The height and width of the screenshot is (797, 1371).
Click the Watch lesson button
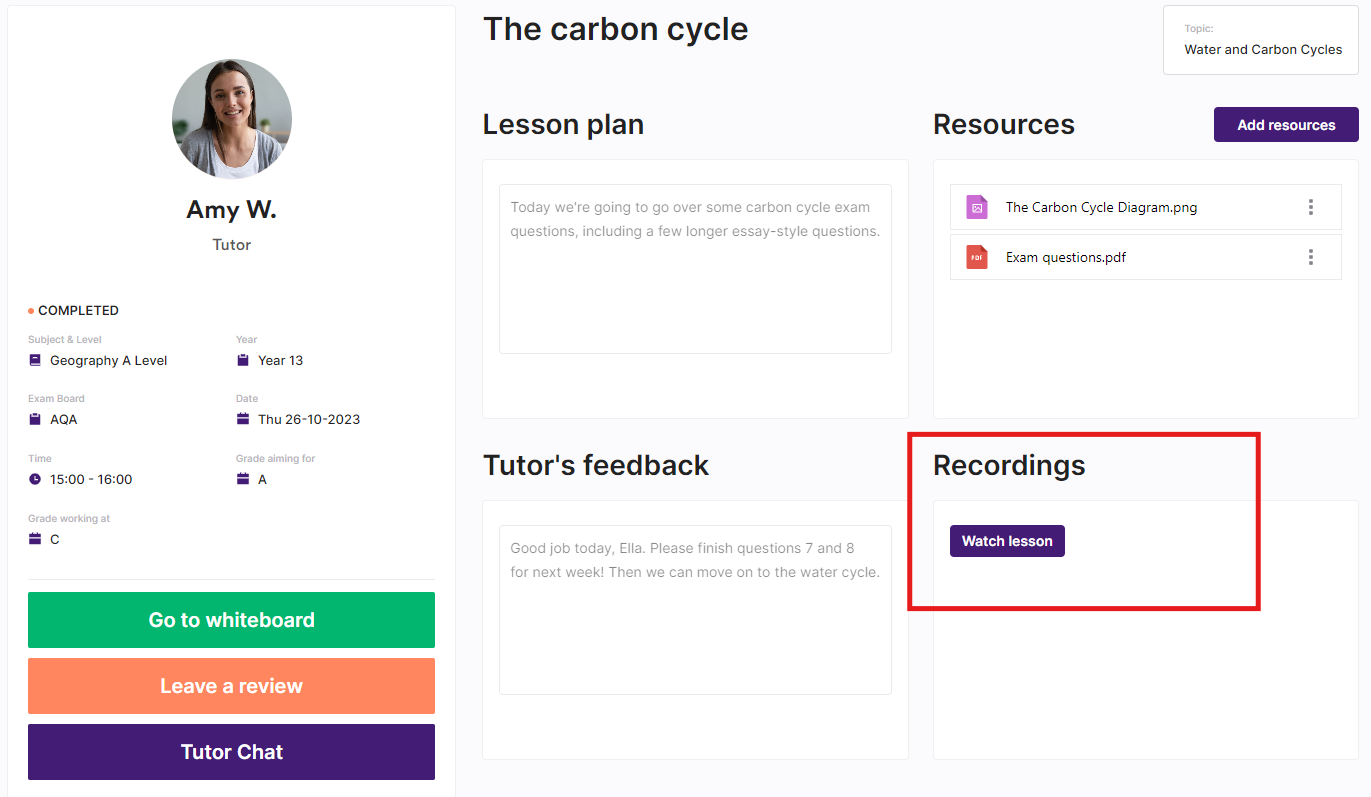pos(1007,541)
